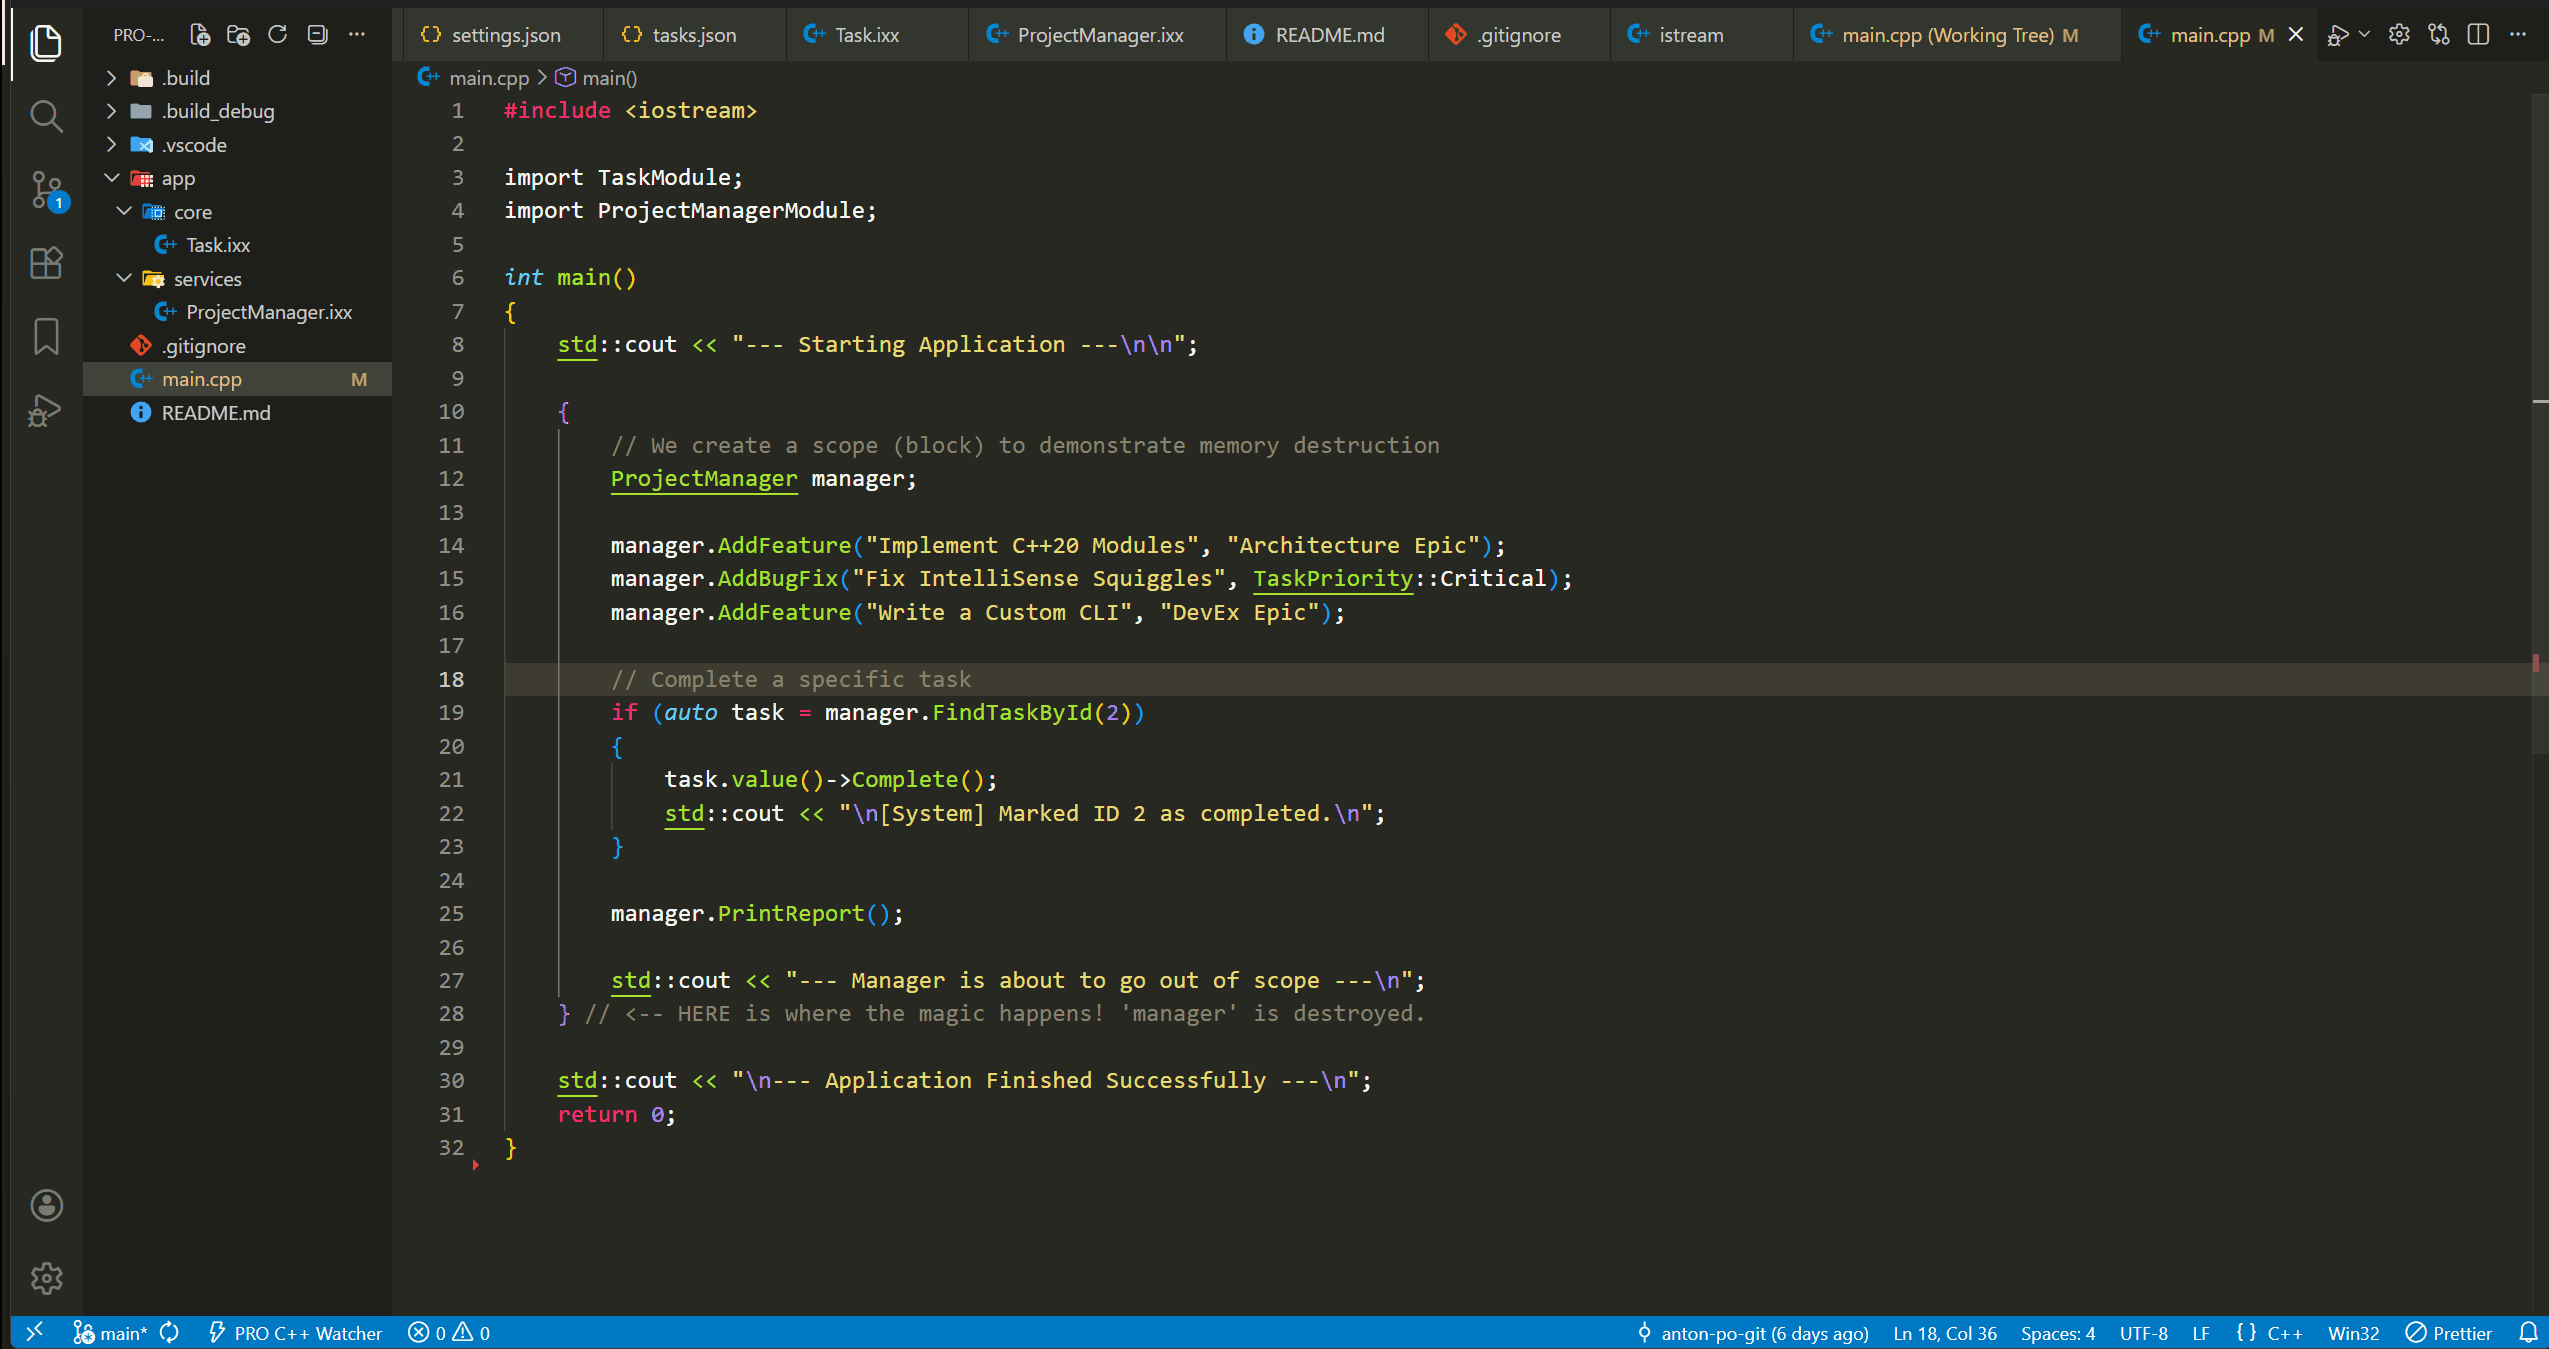Image resolution: width=2549 pixels, height=1349 pixels.
Task: Open the Accounts icon above settings
Action: (46, 1206)
